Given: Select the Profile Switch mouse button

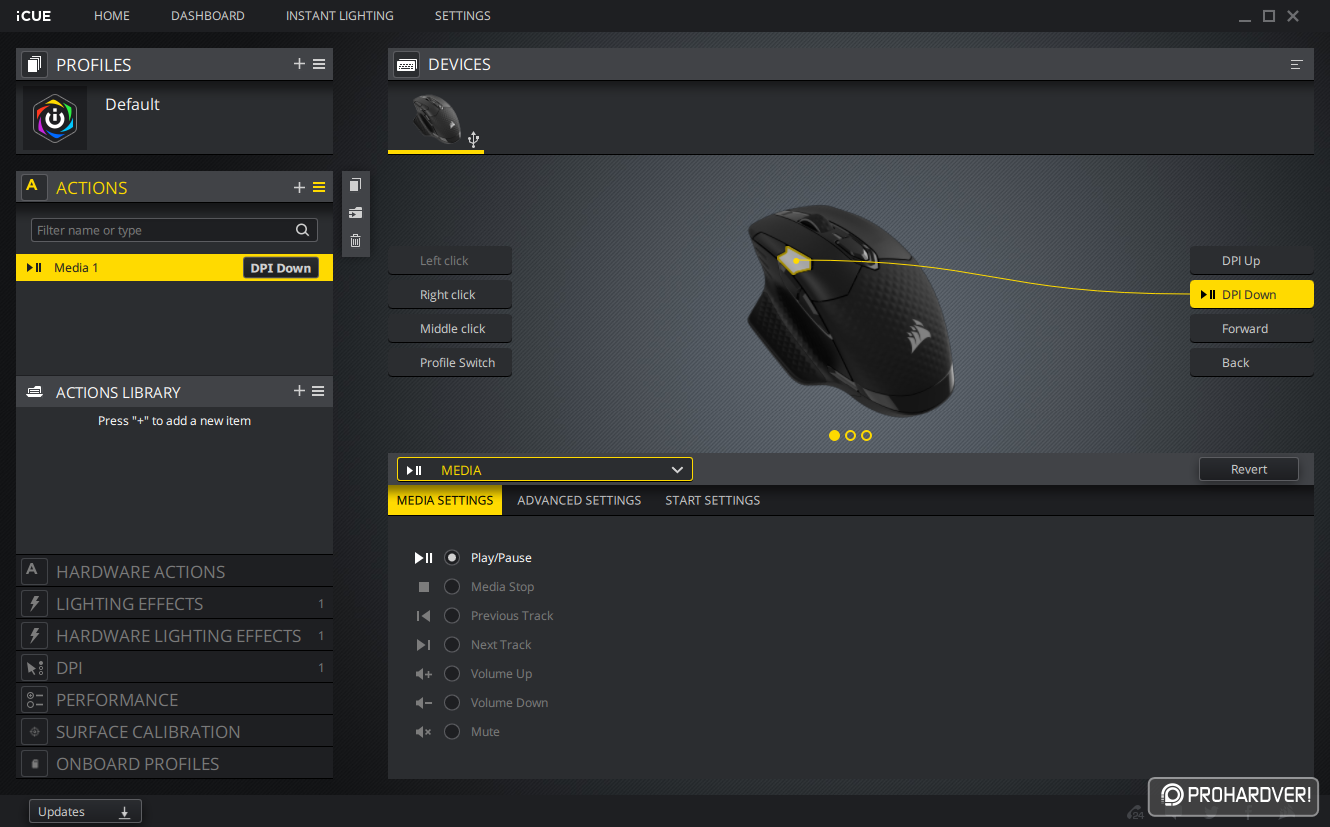Looking at the screenshot, I should [450, 363].
